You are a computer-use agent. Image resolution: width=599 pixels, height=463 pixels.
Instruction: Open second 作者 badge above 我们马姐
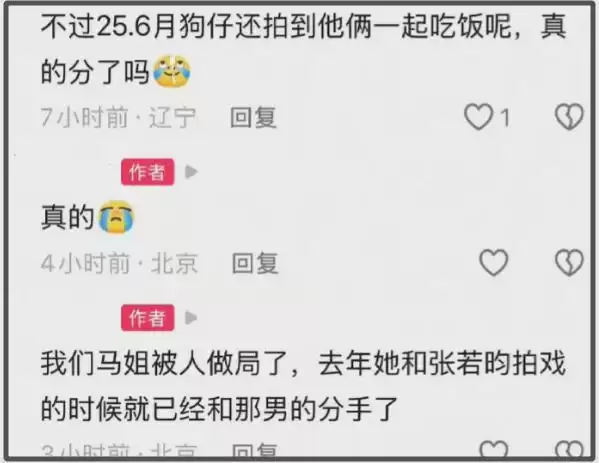click(x=147, y=317)
